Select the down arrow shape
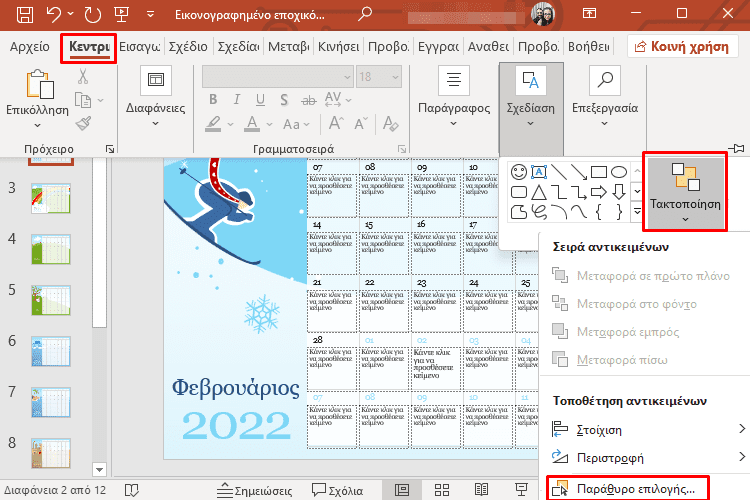Image resolution: width=750 pixels, height=500 pixels. [619, 192]
